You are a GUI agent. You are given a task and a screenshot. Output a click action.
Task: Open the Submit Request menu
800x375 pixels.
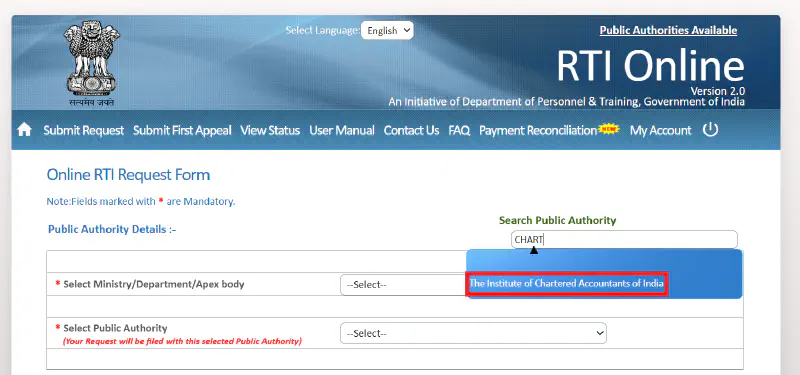[84, 131]
